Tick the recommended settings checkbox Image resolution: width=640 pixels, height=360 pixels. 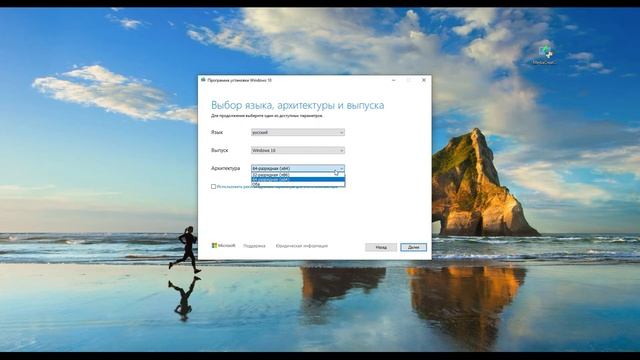213,187
